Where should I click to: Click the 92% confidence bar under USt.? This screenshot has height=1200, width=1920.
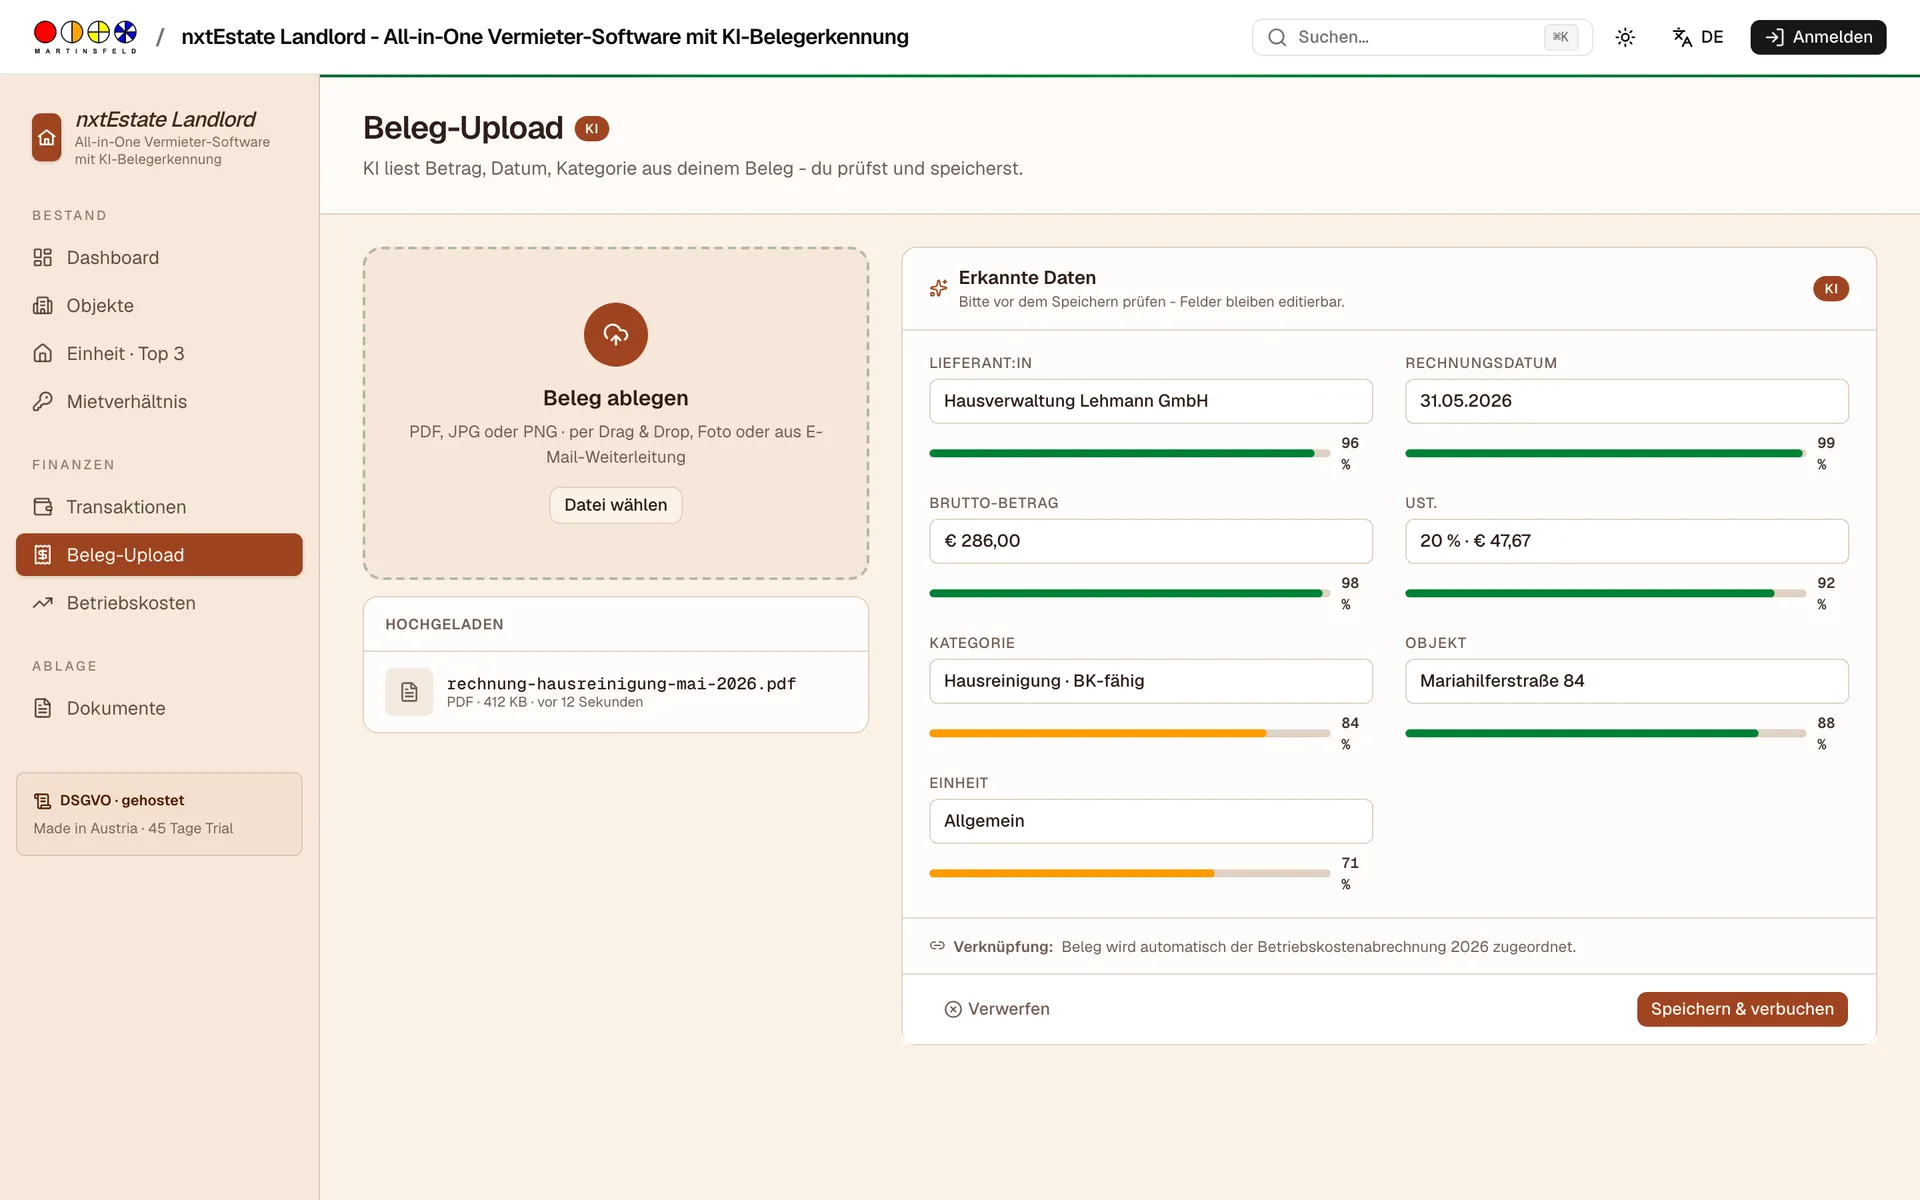tap(1606, 594)
